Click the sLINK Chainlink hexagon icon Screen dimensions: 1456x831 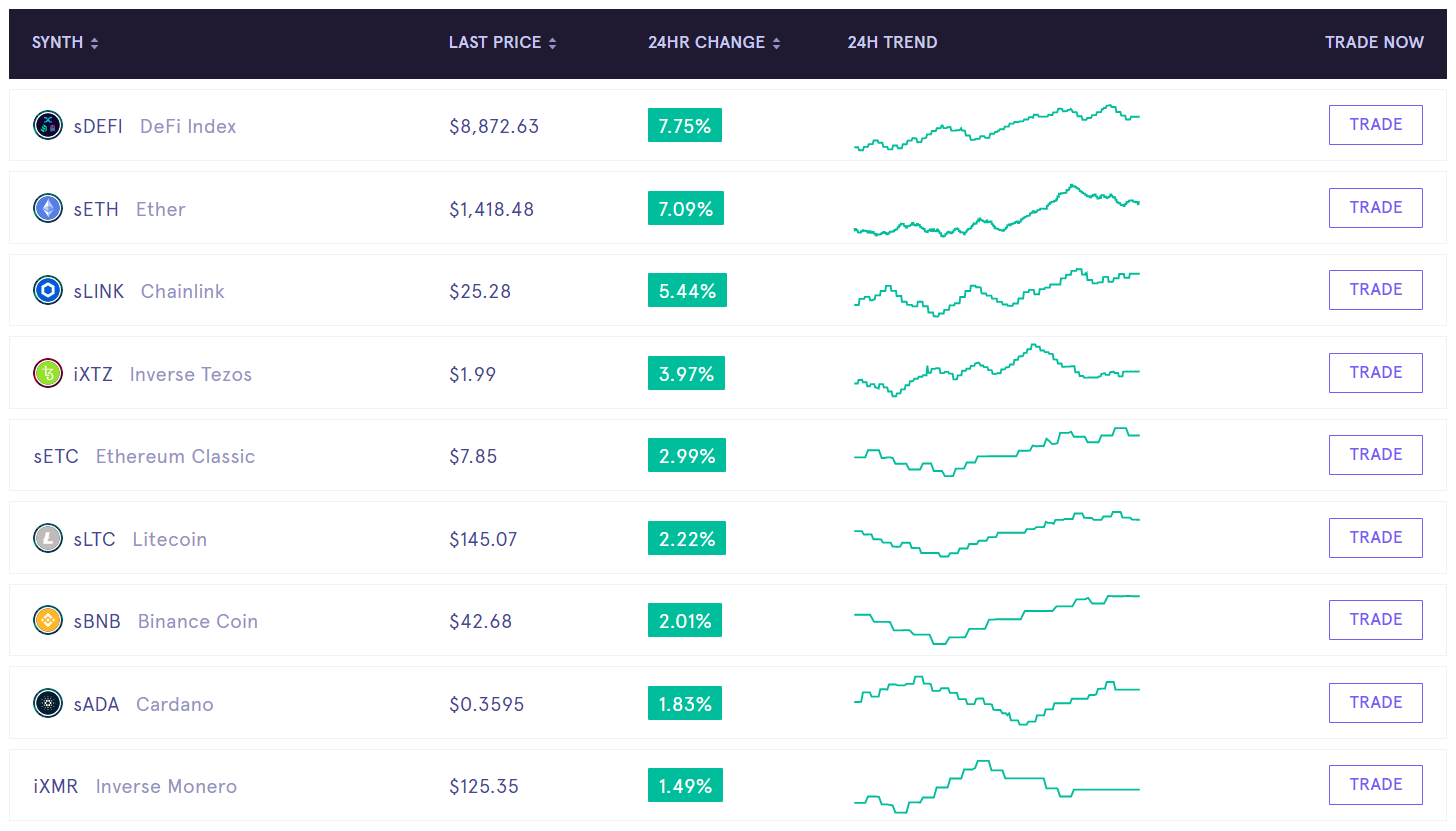(x=47, y=291)
